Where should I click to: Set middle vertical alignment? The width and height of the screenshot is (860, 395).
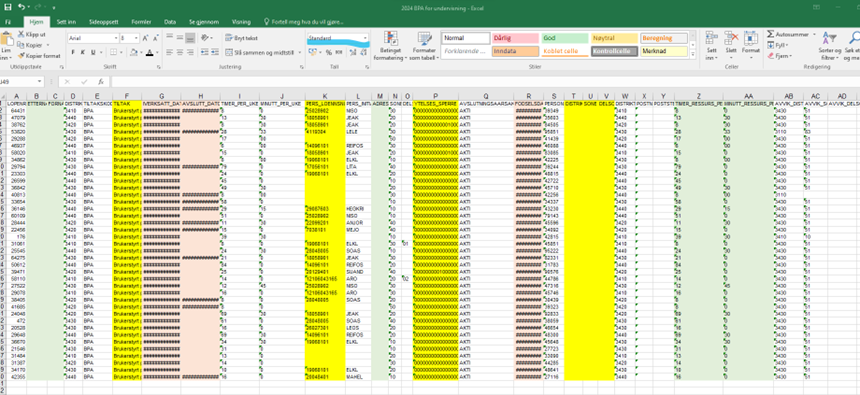click(180, 38)
